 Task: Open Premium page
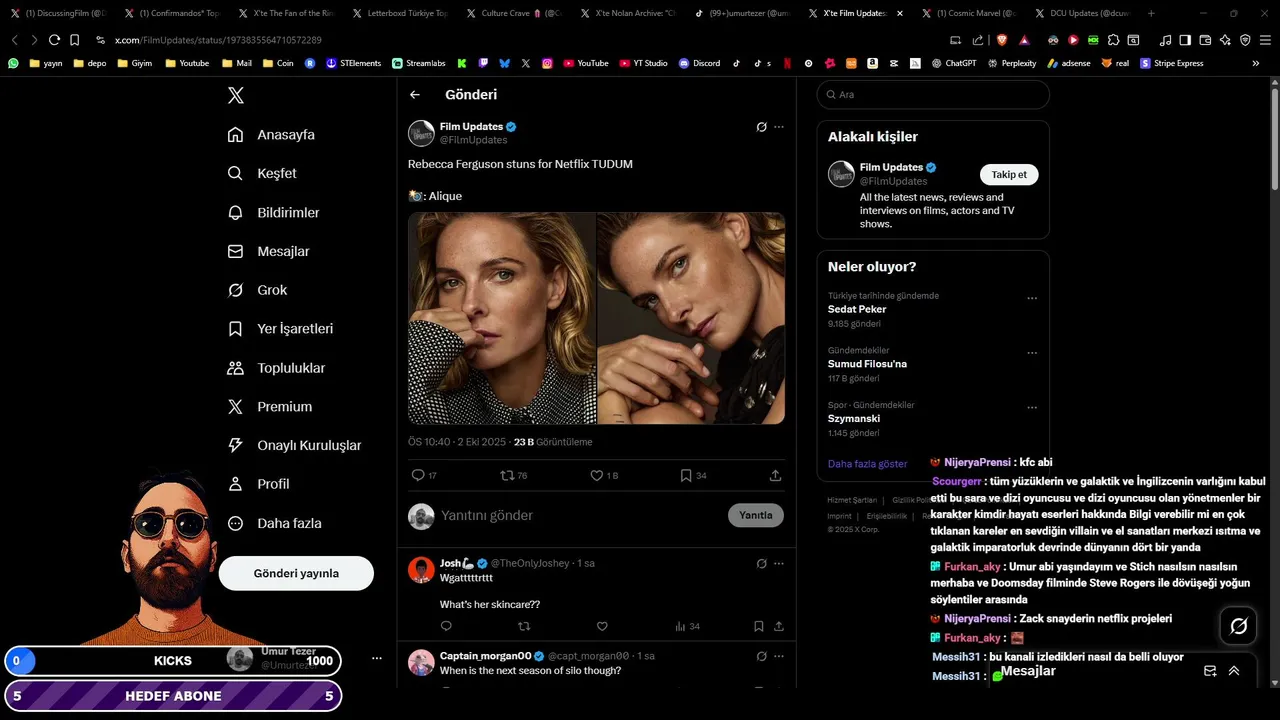tap(270, 407)
